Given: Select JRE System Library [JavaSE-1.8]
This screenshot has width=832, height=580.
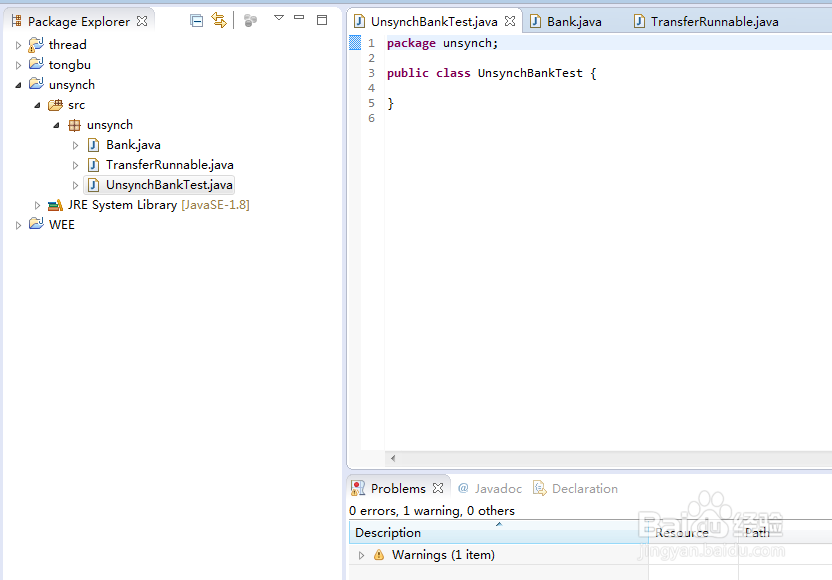Looking at the screenshot, I should pos(158,205).
